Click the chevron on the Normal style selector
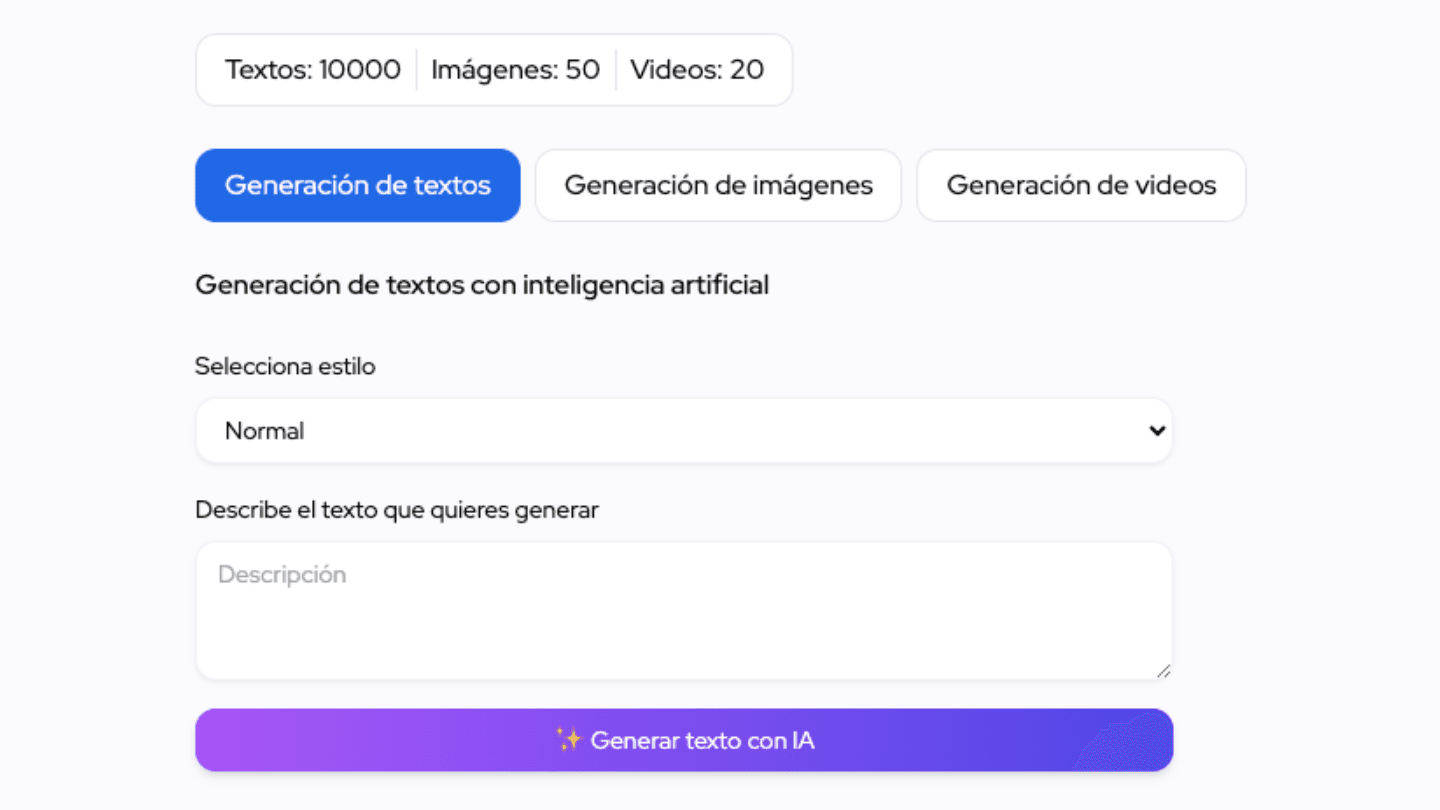 point(1157,430)
